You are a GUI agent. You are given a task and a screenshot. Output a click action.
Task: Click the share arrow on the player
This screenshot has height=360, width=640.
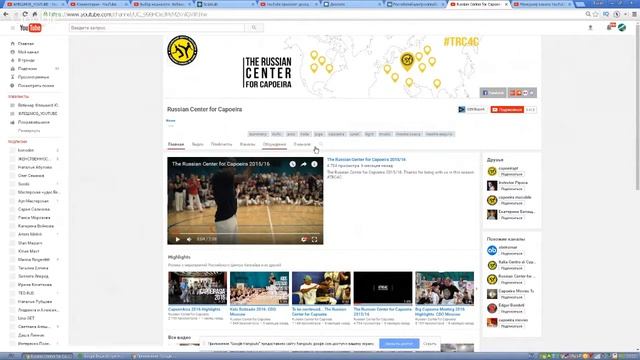tap(304, 164)
